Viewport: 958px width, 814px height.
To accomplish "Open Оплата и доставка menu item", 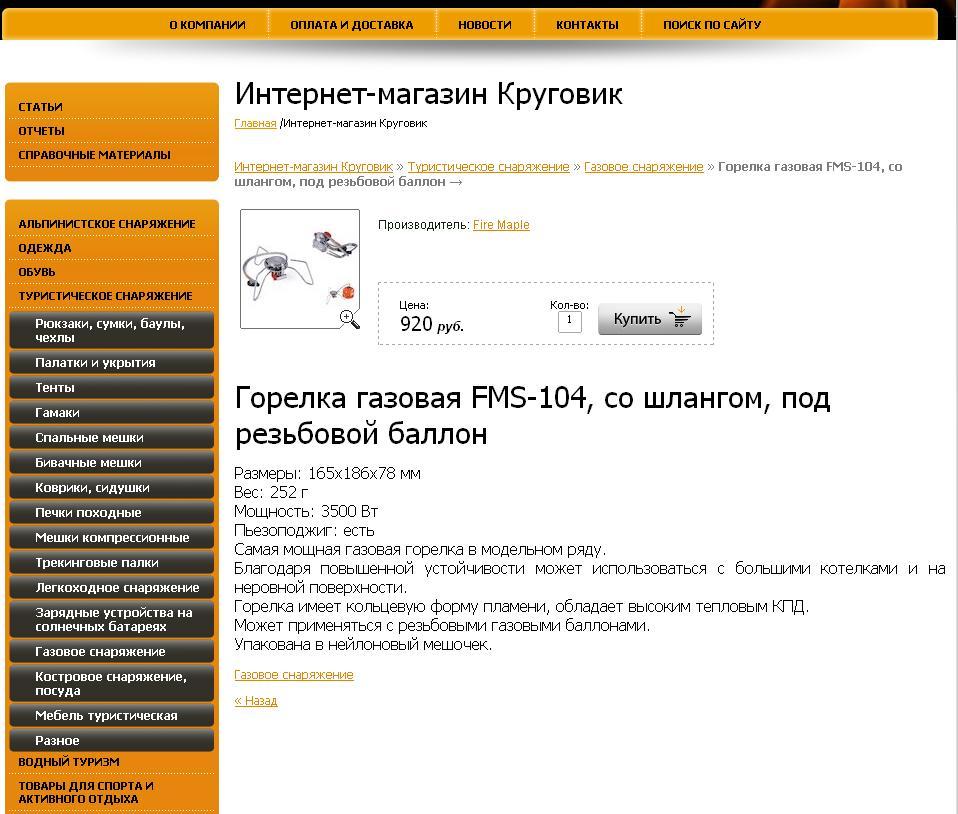I will pos(351,25).
